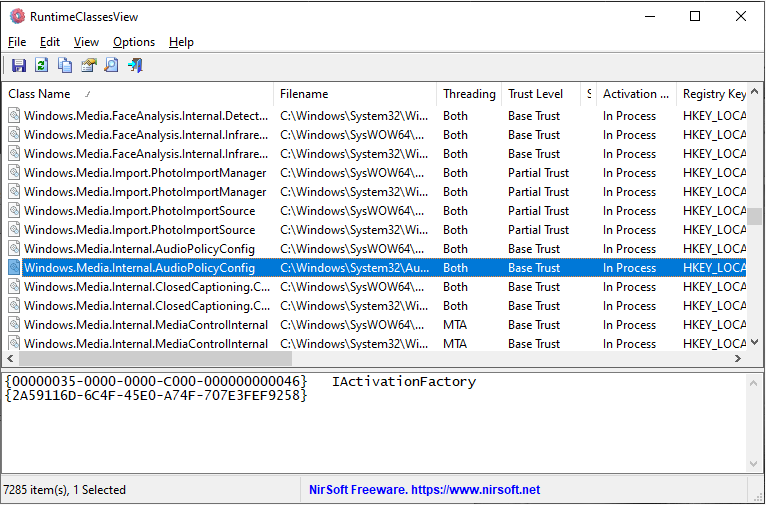
Task: Click the icon of the FaceAnalysis.Internal.Detect... row
Action: point(15,116)
